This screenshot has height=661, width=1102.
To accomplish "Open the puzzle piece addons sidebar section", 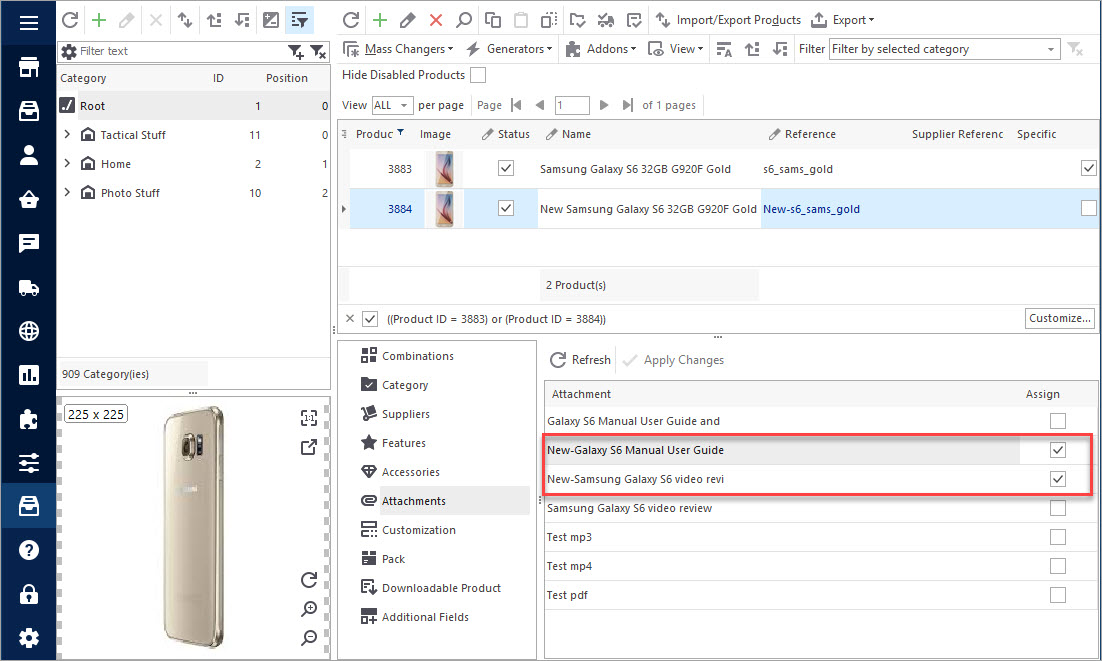I will 29,419.
